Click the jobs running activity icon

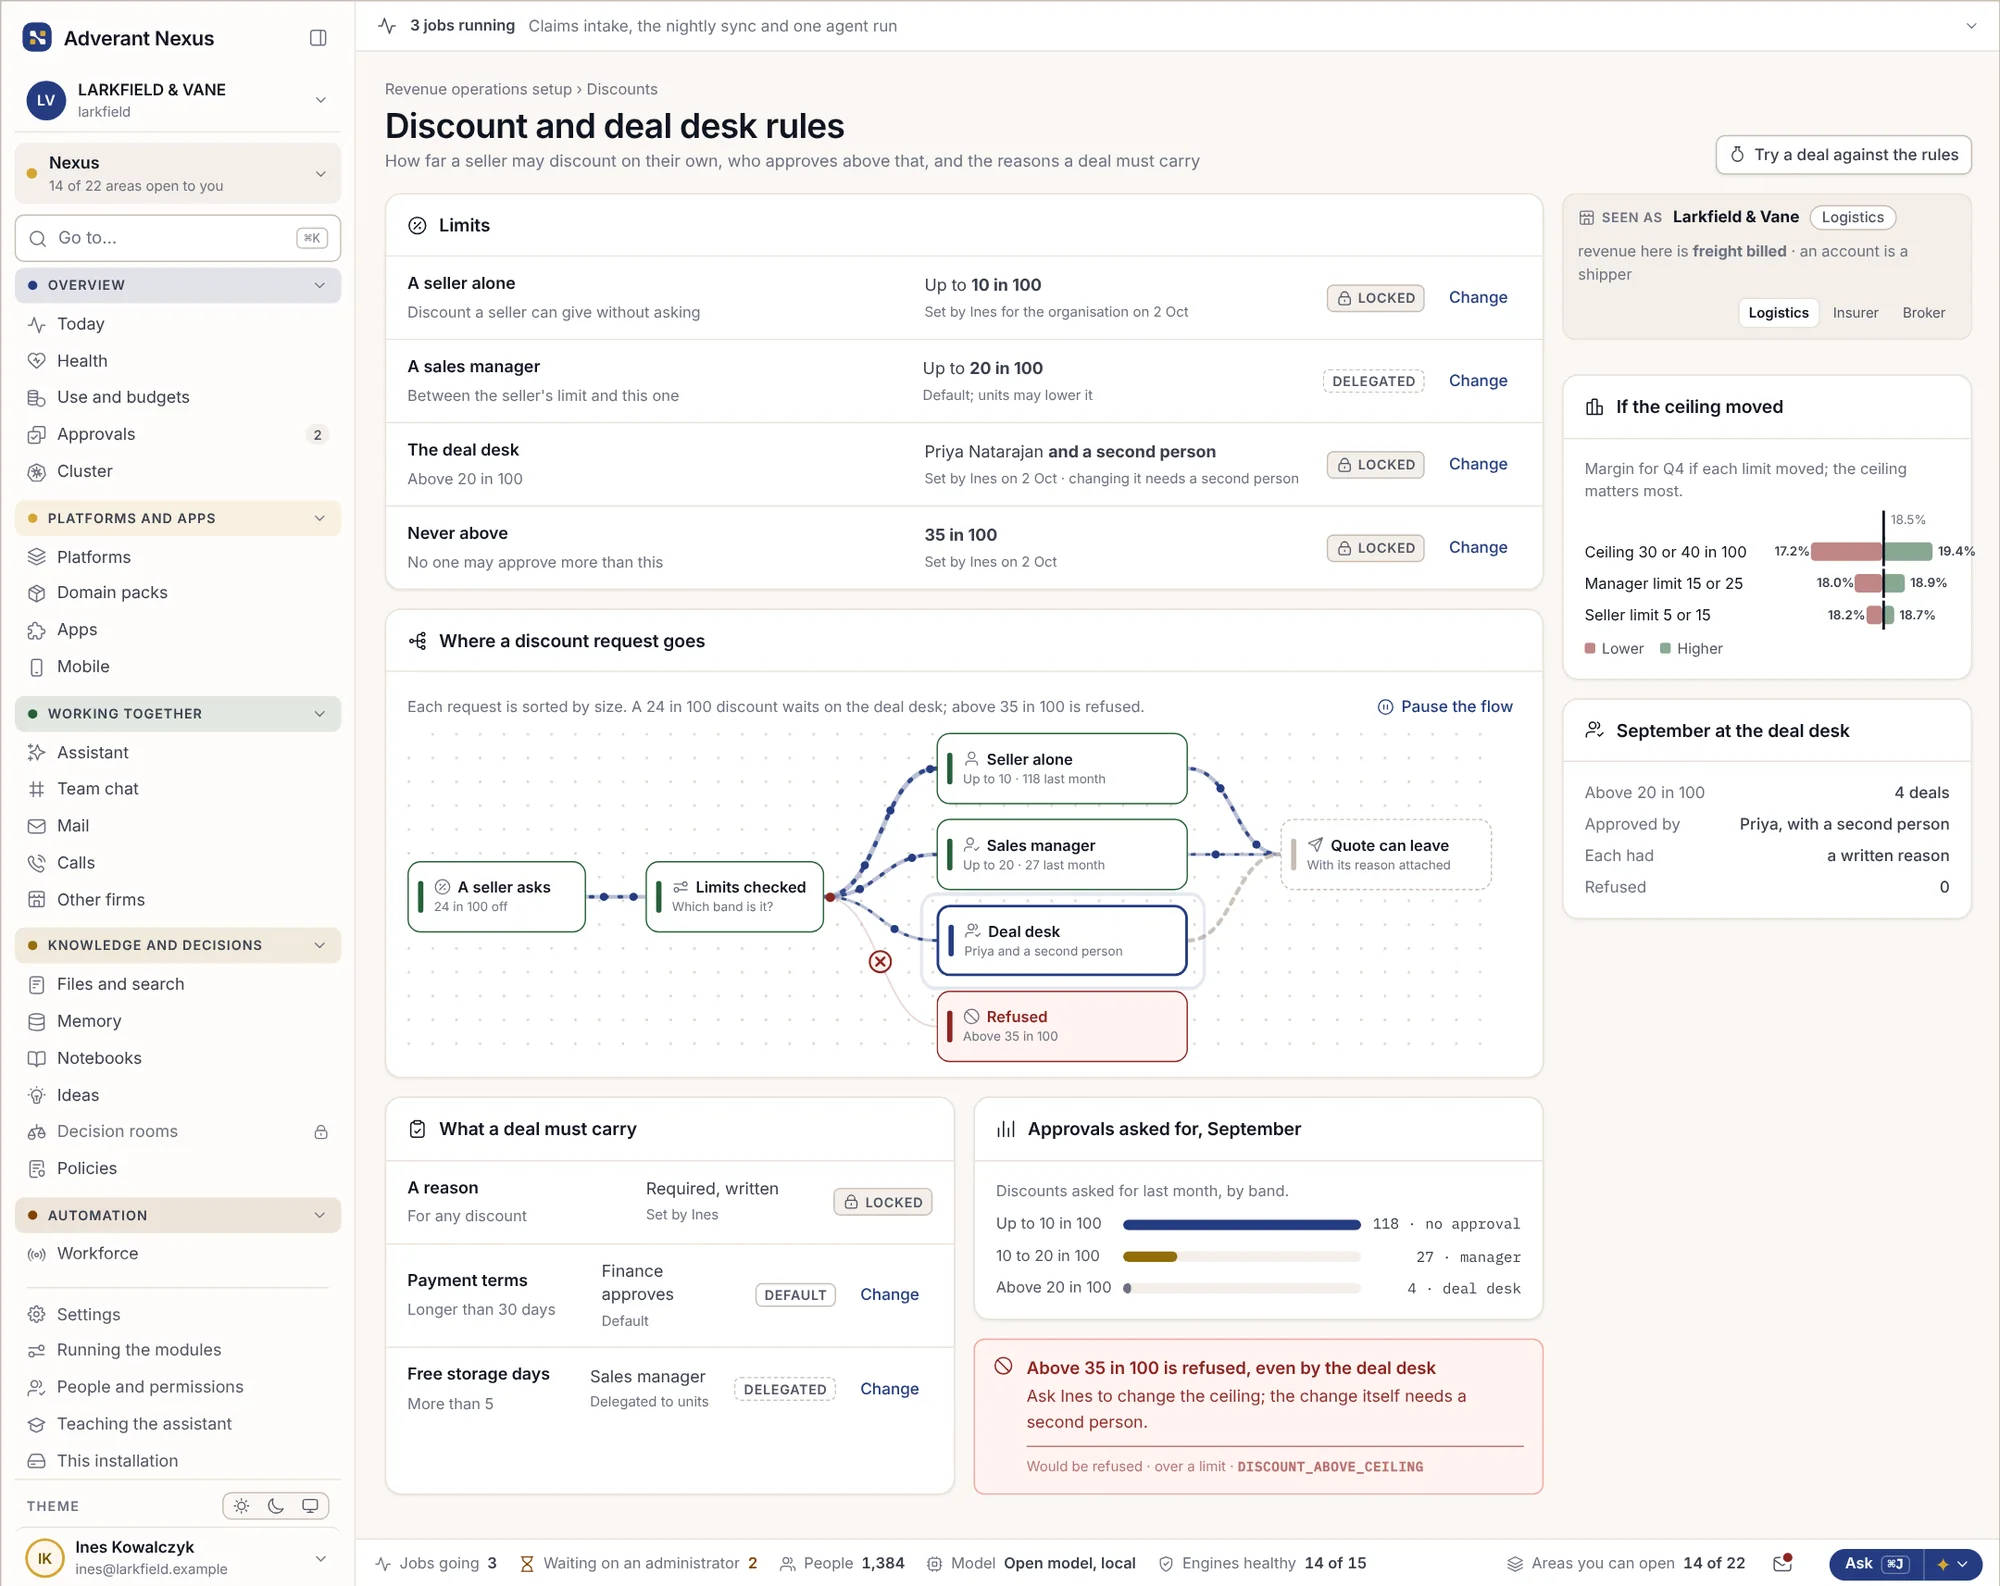[388, 26]
